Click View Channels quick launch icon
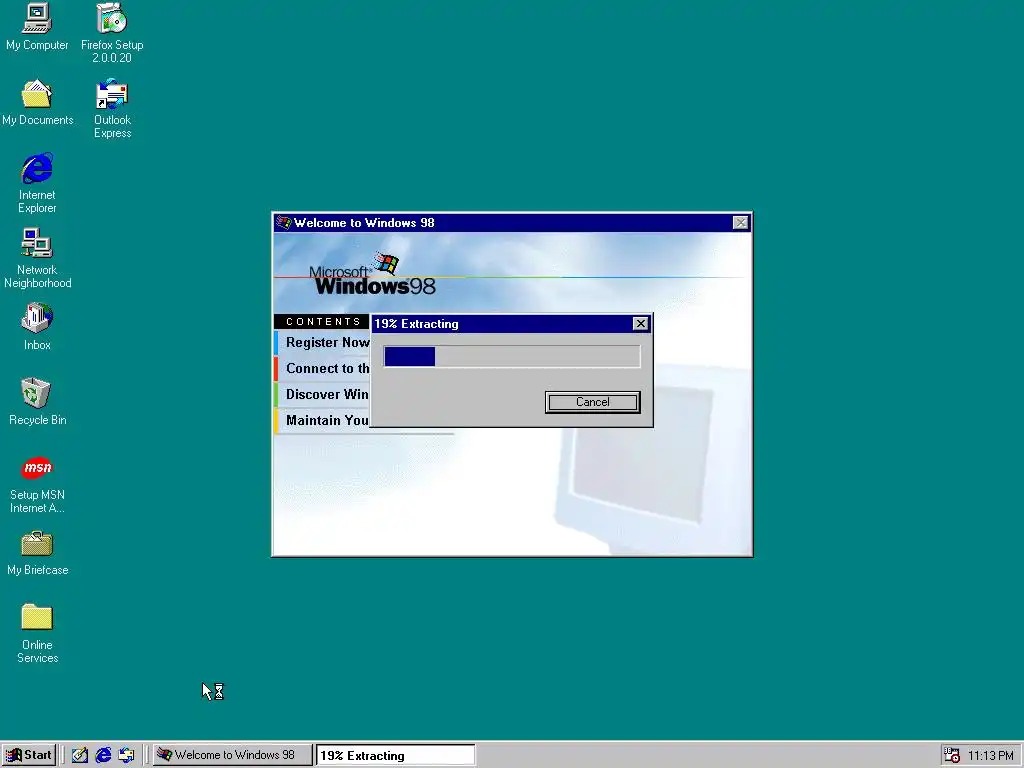Viewport: 1024px width, 768px height. (x=127, y=756)
